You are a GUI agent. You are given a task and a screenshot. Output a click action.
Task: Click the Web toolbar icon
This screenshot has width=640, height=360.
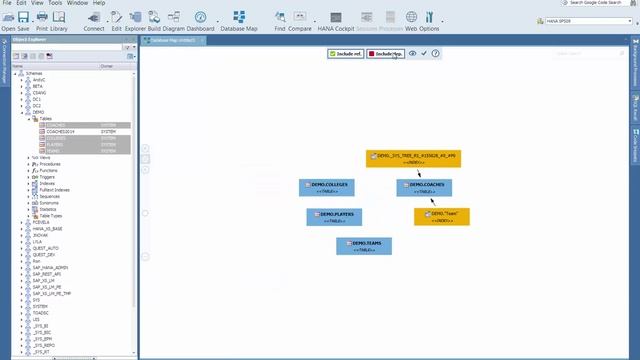click(411, 21)
